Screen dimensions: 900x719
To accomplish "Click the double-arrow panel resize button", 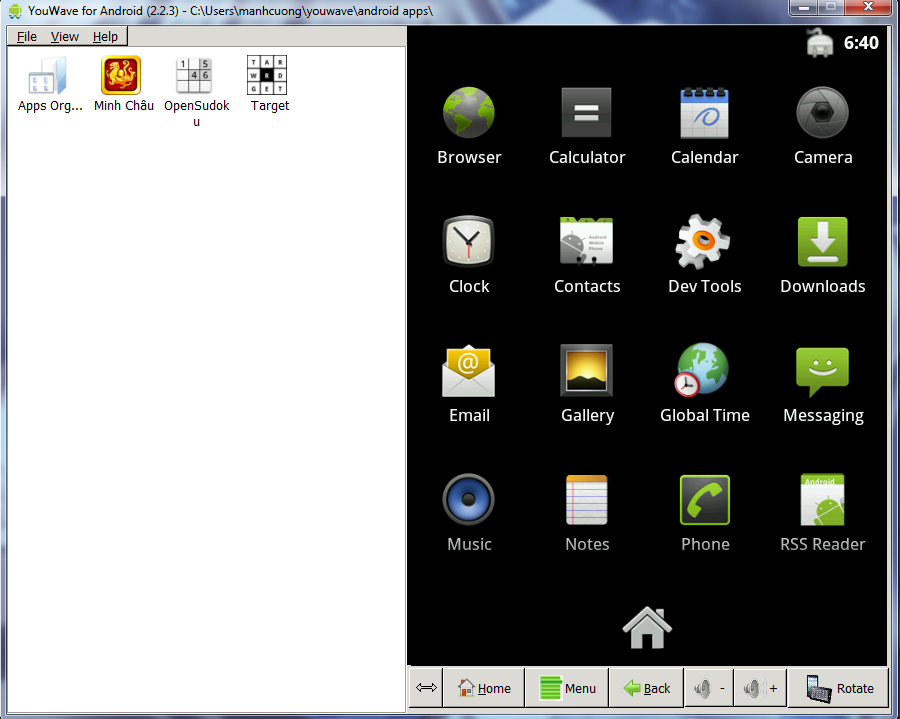I will 426,687.
